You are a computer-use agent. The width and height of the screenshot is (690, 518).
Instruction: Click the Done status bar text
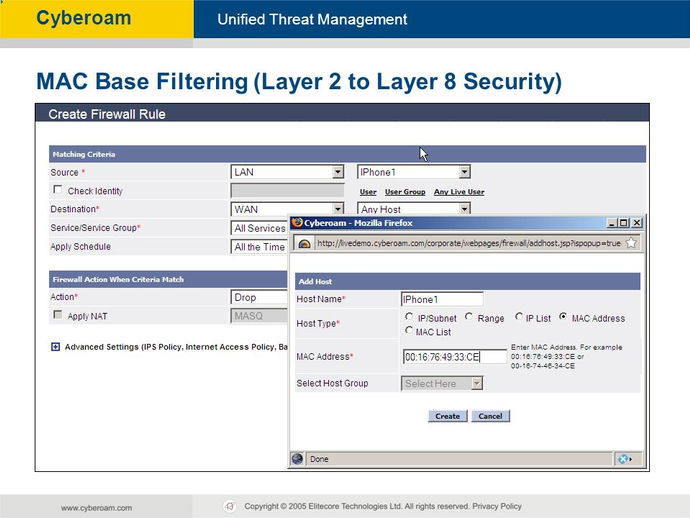click(319, 459)
